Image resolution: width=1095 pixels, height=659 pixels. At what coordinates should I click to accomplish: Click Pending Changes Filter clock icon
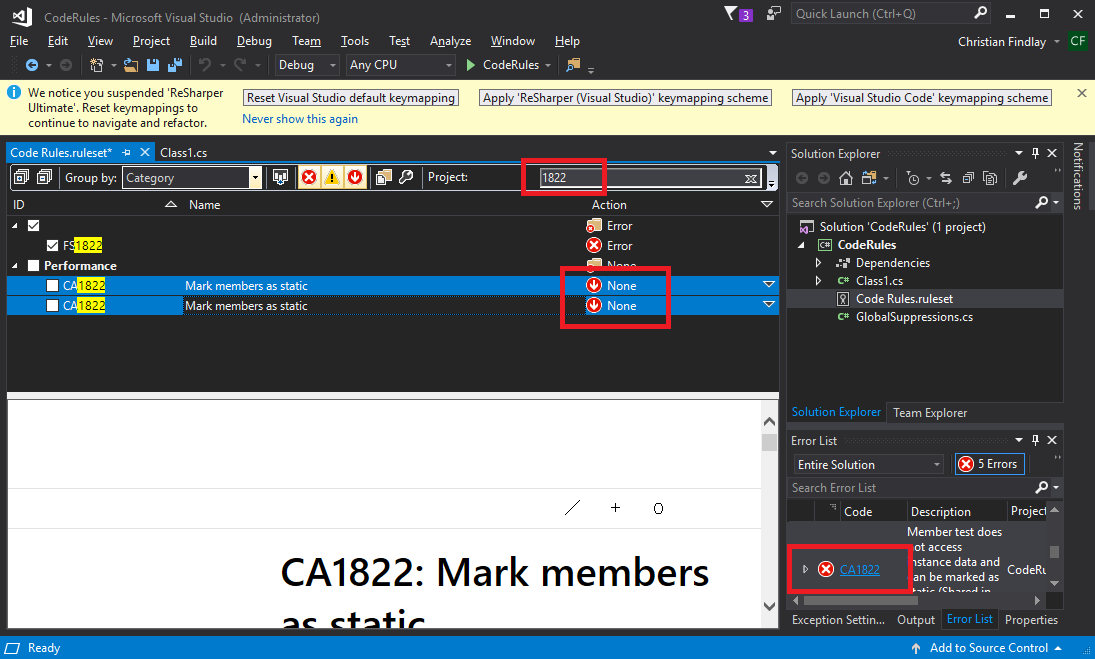pos(913,178)
